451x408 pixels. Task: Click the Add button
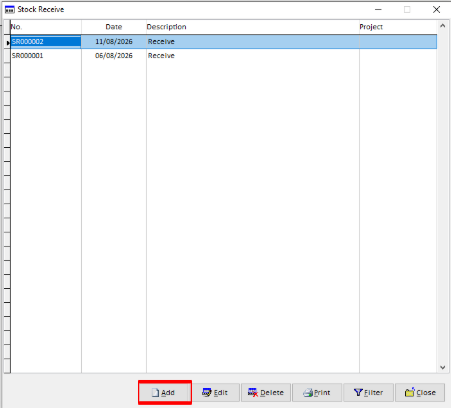165,392
